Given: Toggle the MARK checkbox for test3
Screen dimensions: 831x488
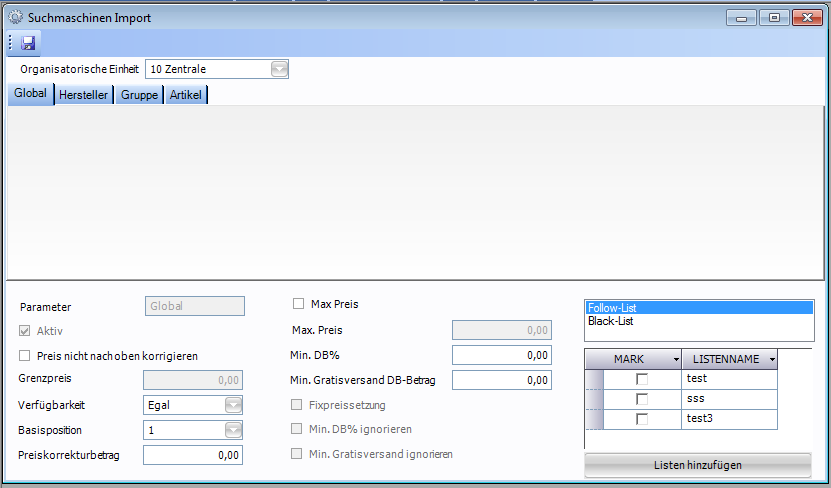Looking at the screenshot, I should click(642, 419).
